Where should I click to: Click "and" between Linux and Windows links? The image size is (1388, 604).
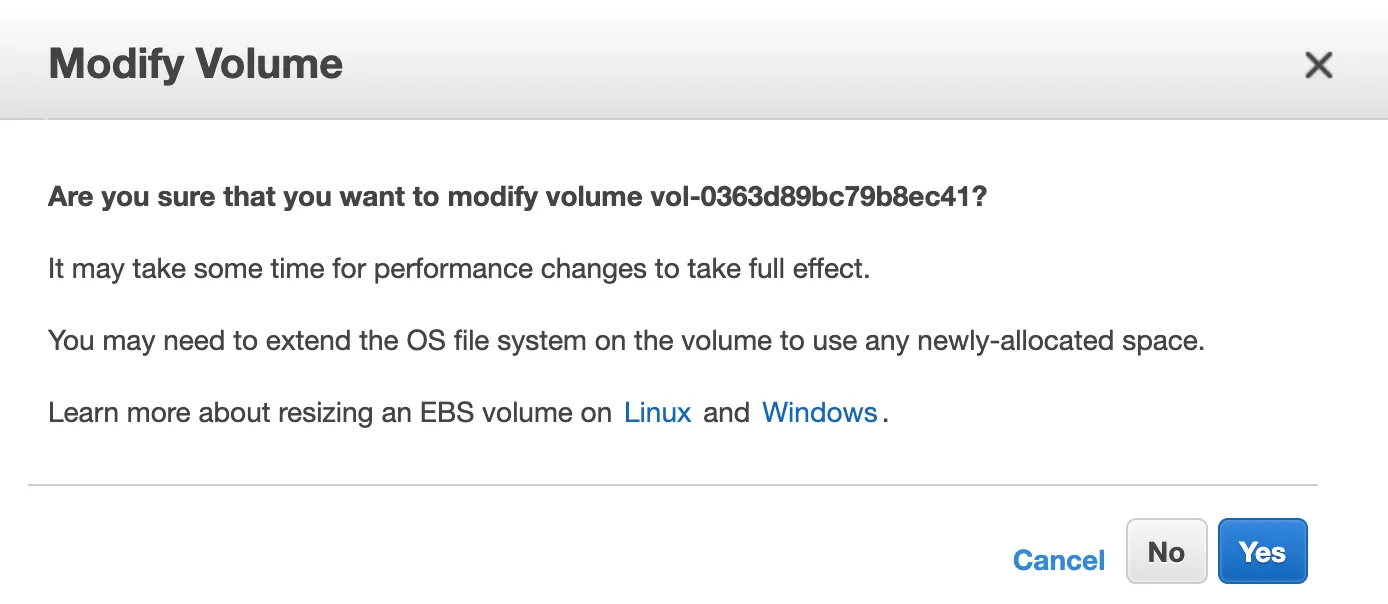[x=726, y=413]
